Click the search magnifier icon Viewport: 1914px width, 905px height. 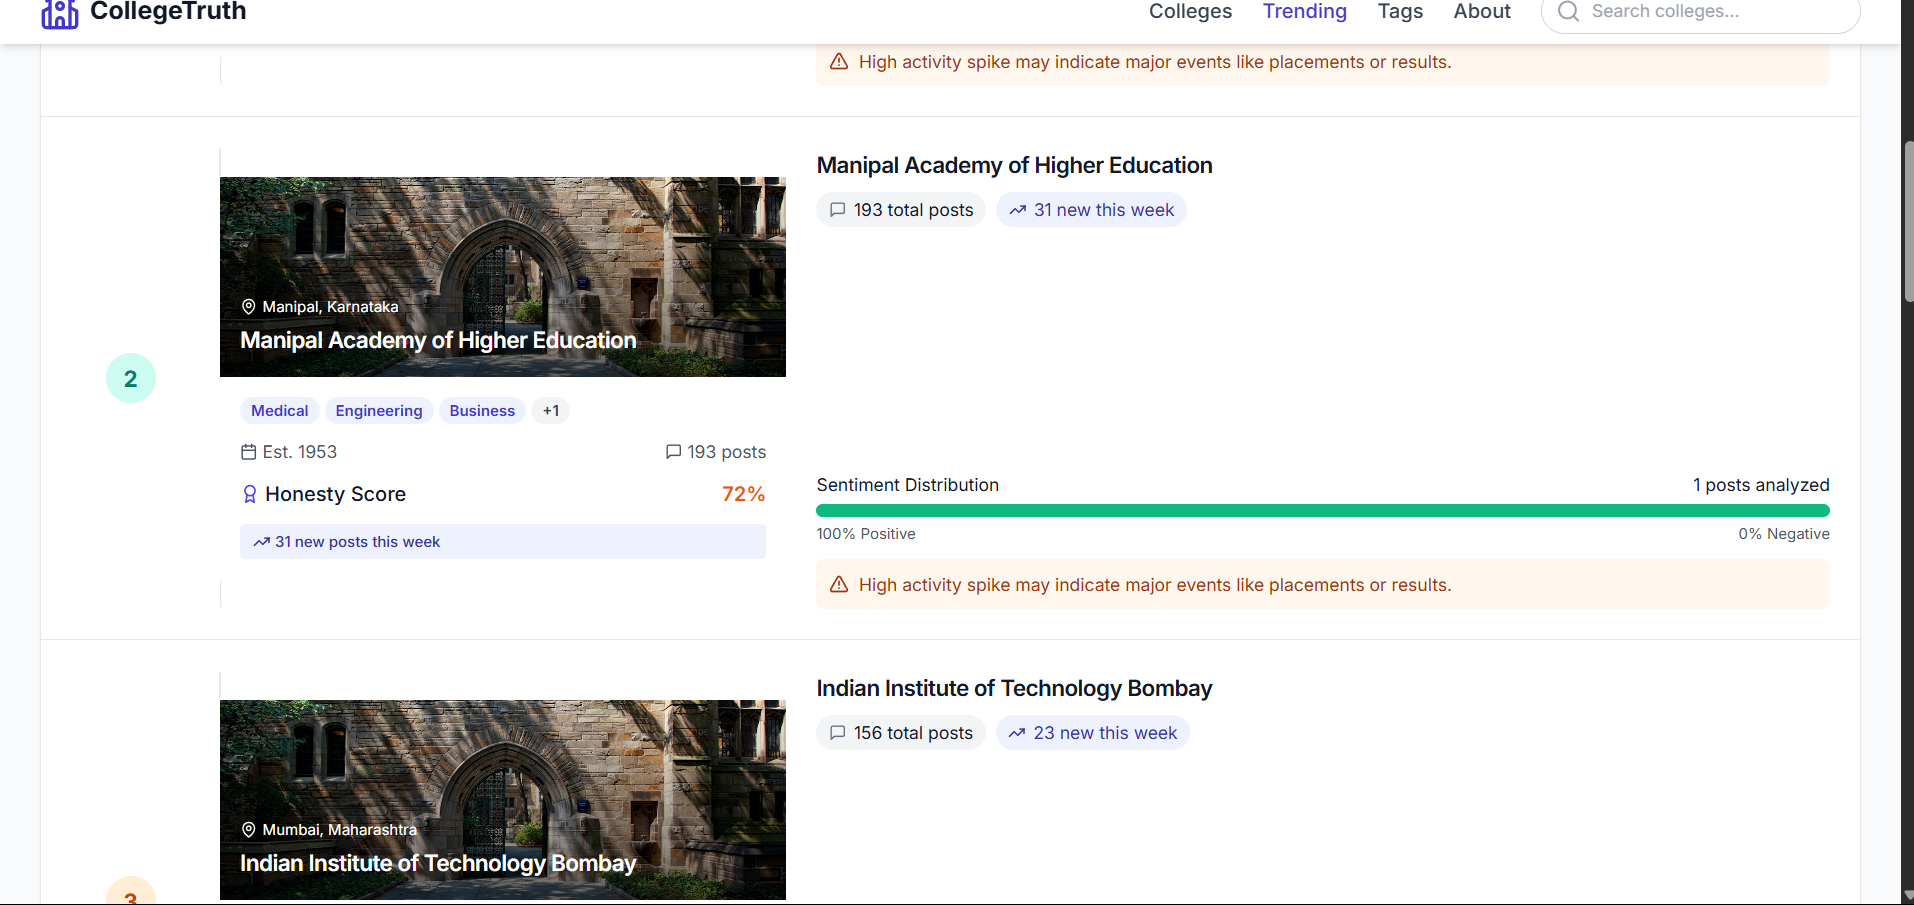point(1568,11)
